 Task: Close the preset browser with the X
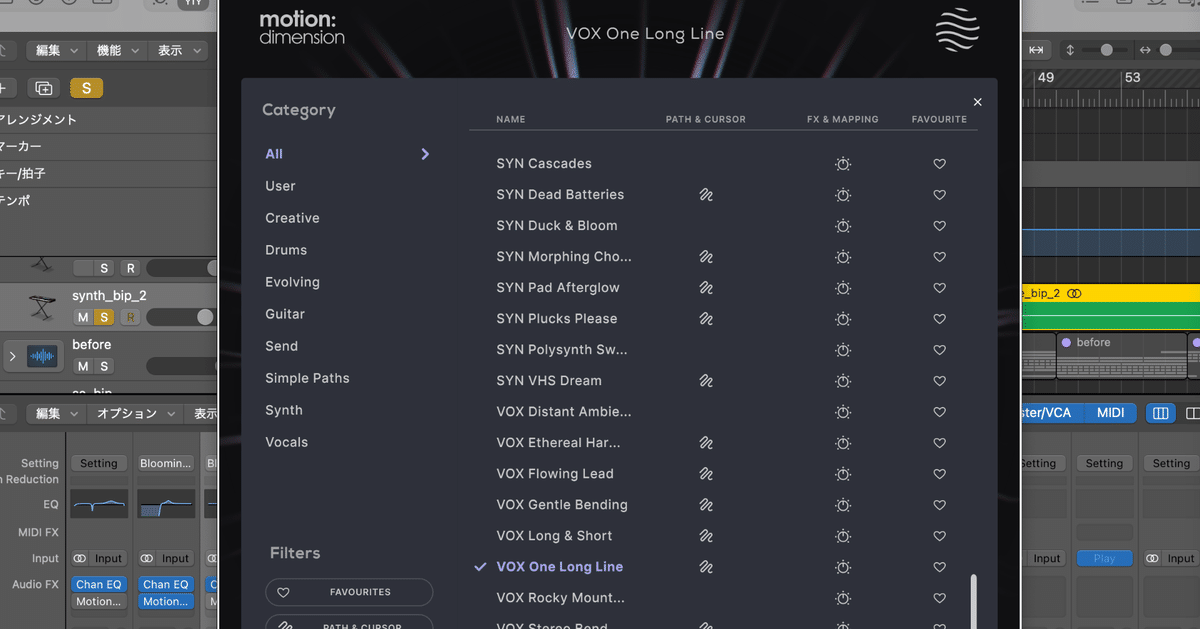tap(977, 102)
